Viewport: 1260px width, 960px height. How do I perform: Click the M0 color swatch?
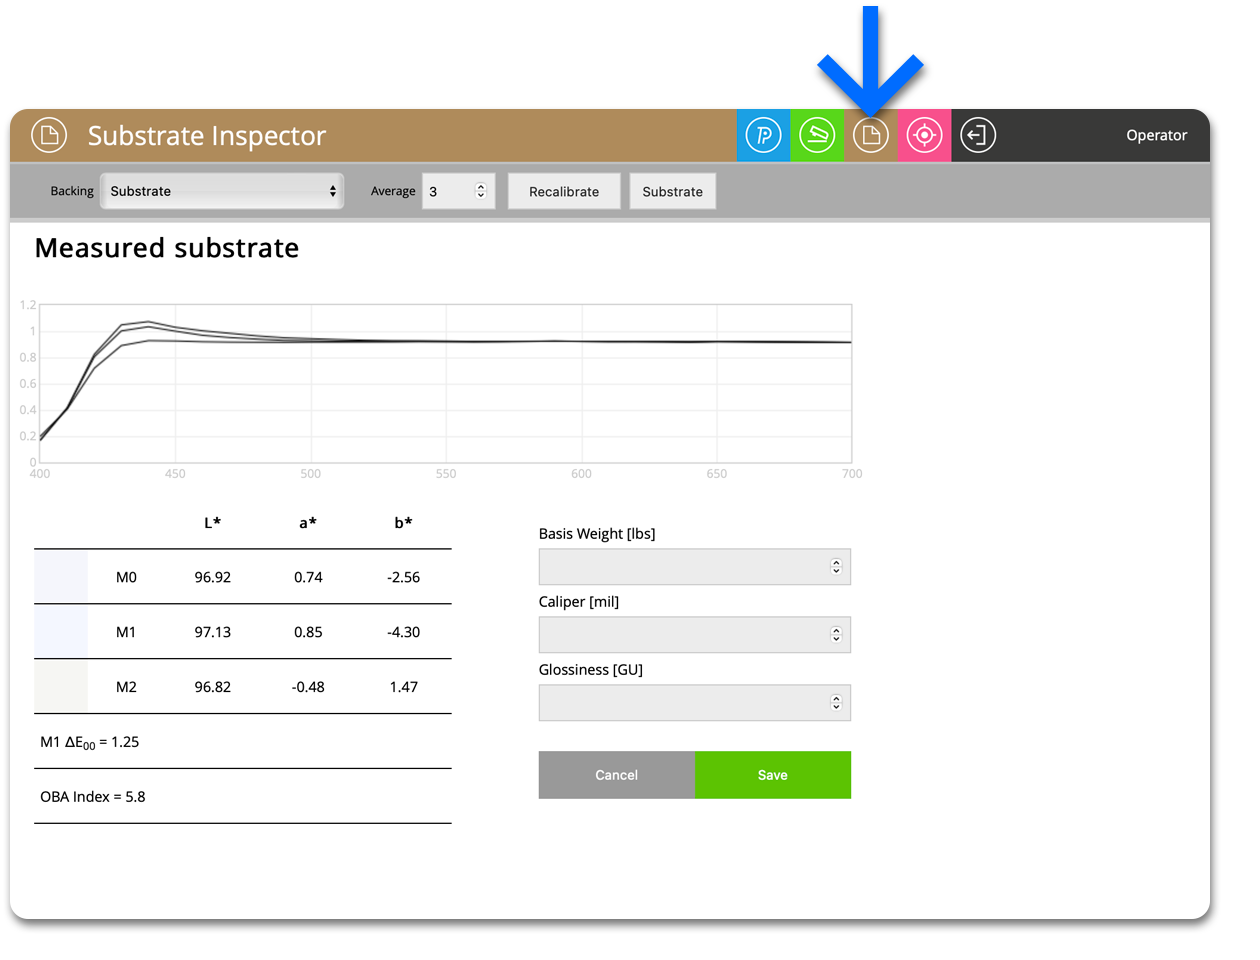coord(61,577)
